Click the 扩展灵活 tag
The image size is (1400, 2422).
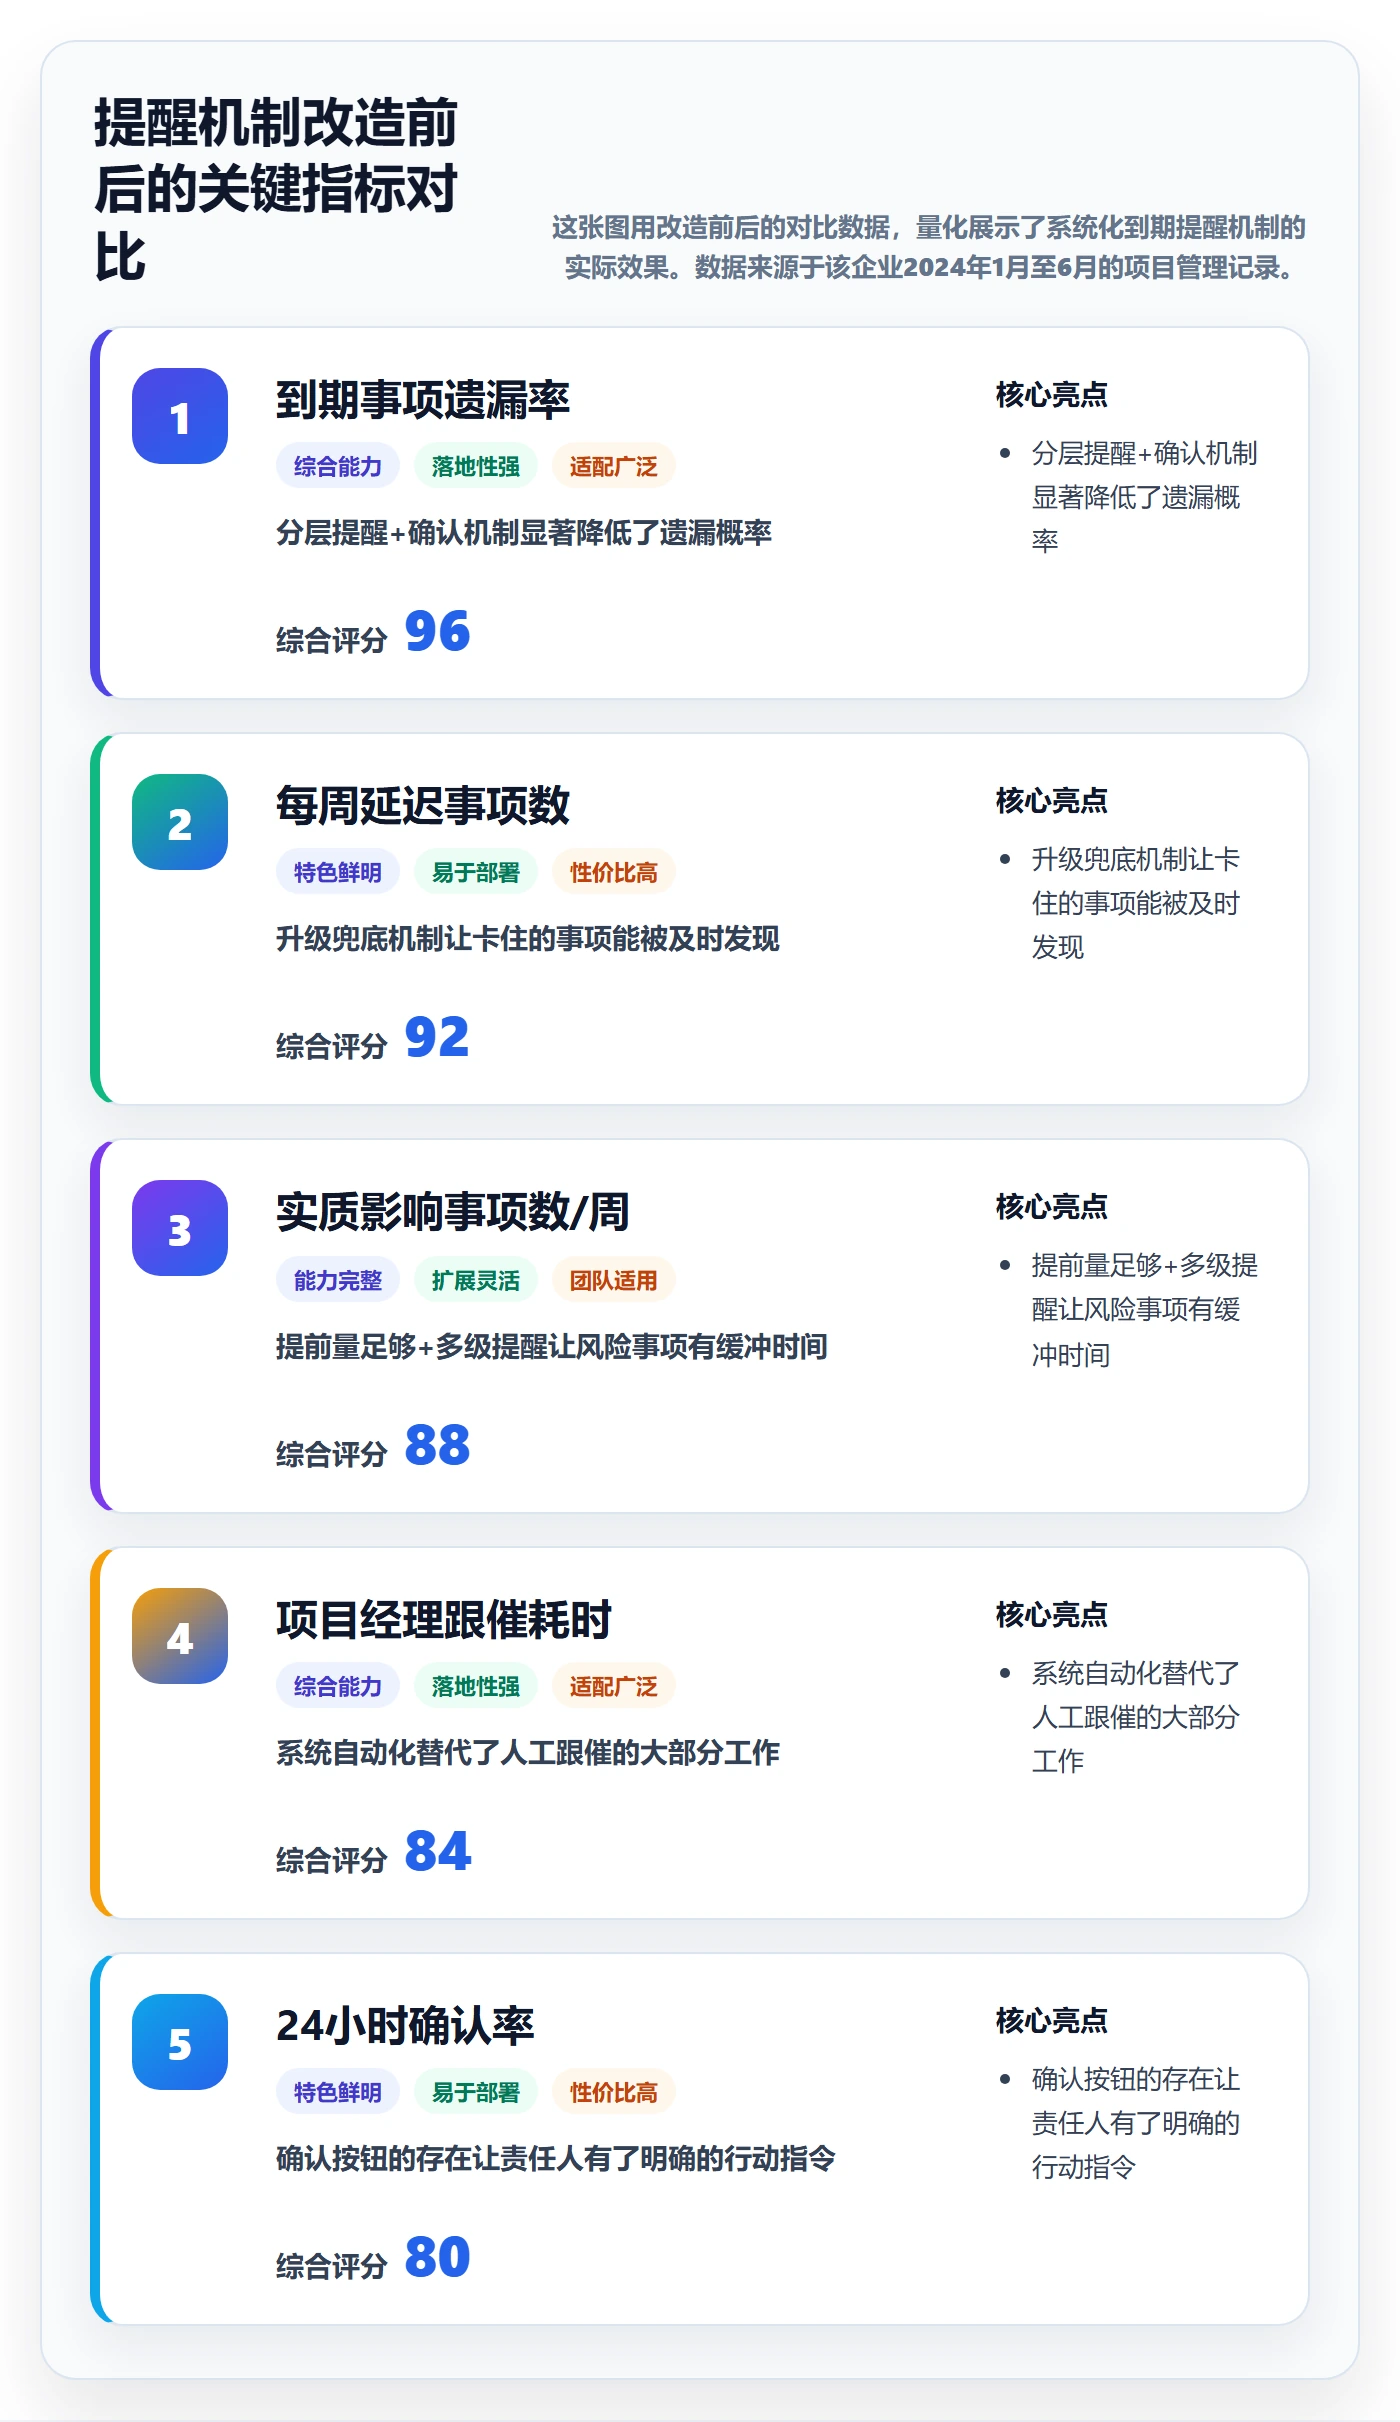tap(476, 1280)
